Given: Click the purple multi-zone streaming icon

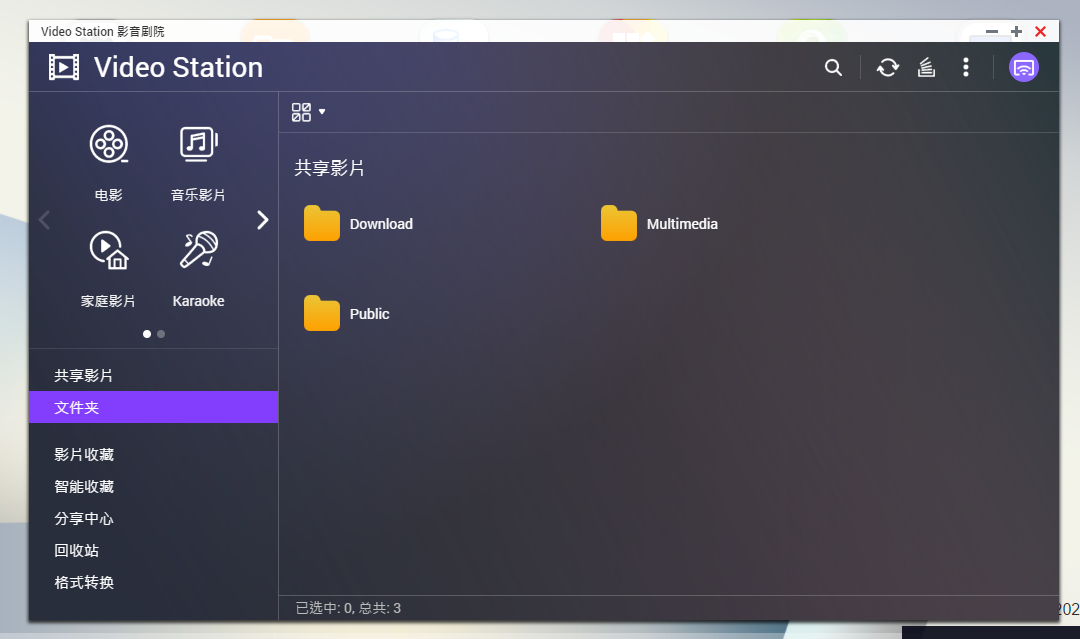Looking at the screenshot, I should [x=1024, y=67].
